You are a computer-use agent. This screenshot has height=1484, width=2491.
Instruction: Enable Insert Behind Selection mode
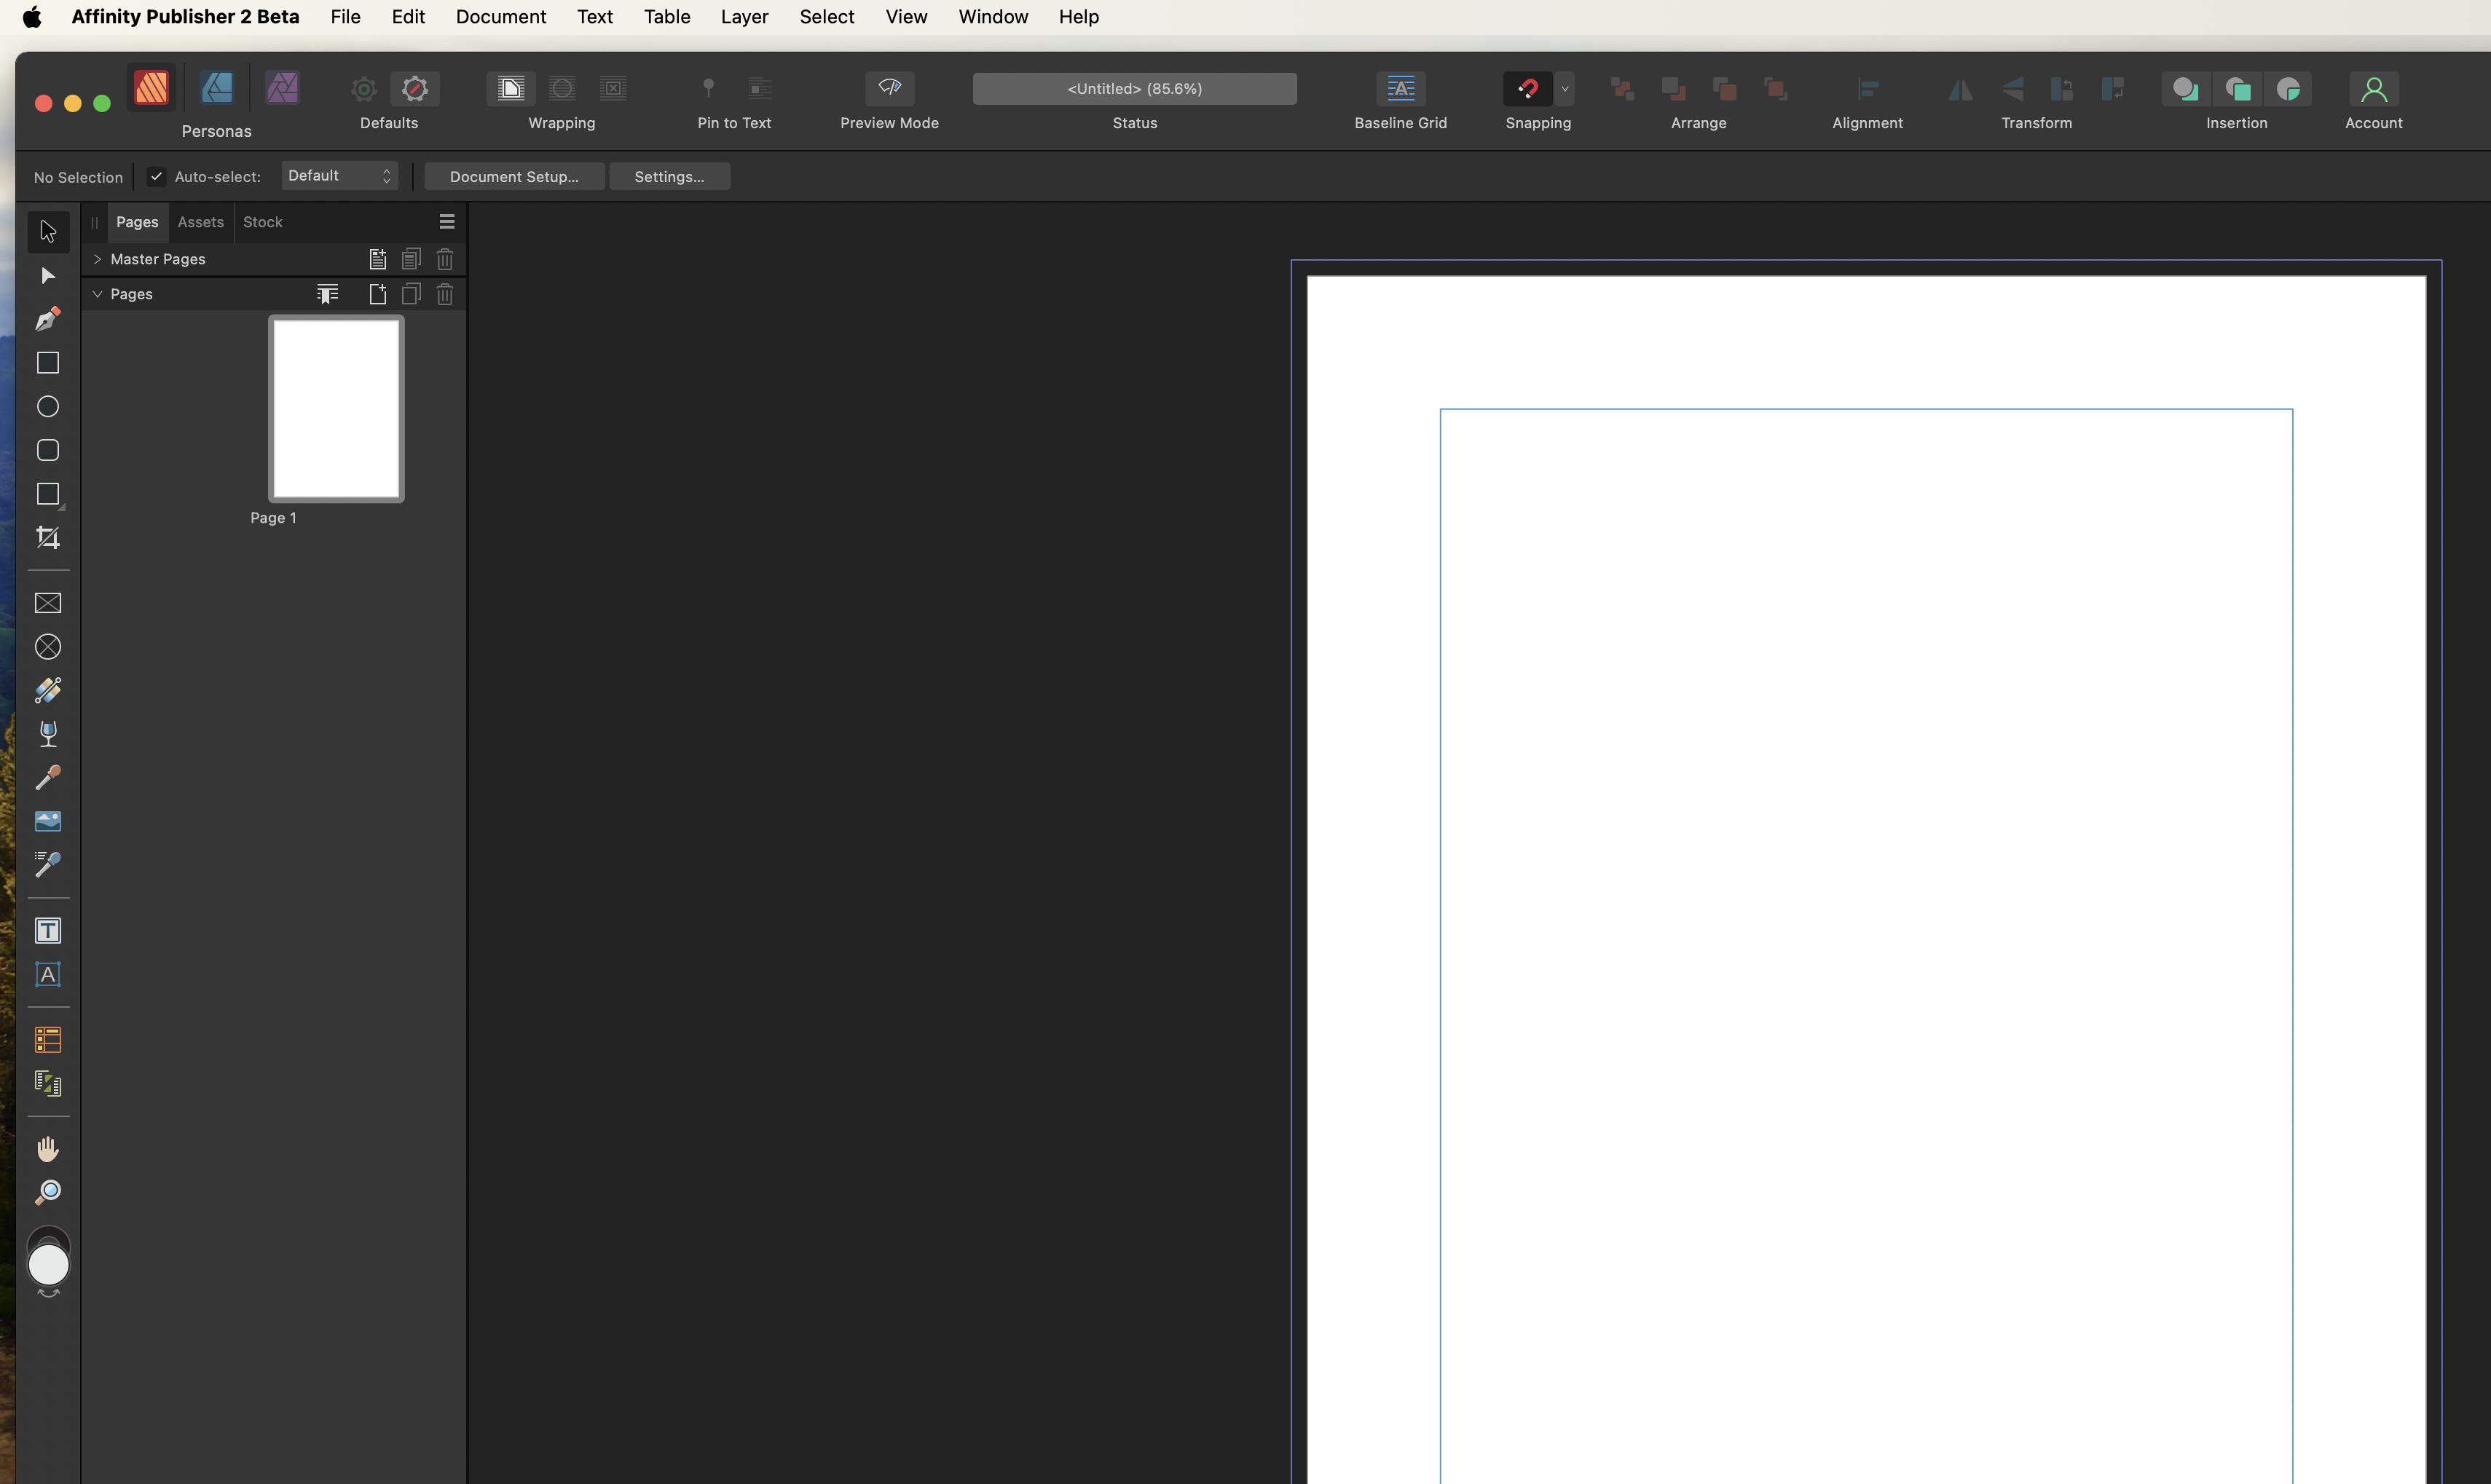pyautogui.click(x=2186, y=89)
